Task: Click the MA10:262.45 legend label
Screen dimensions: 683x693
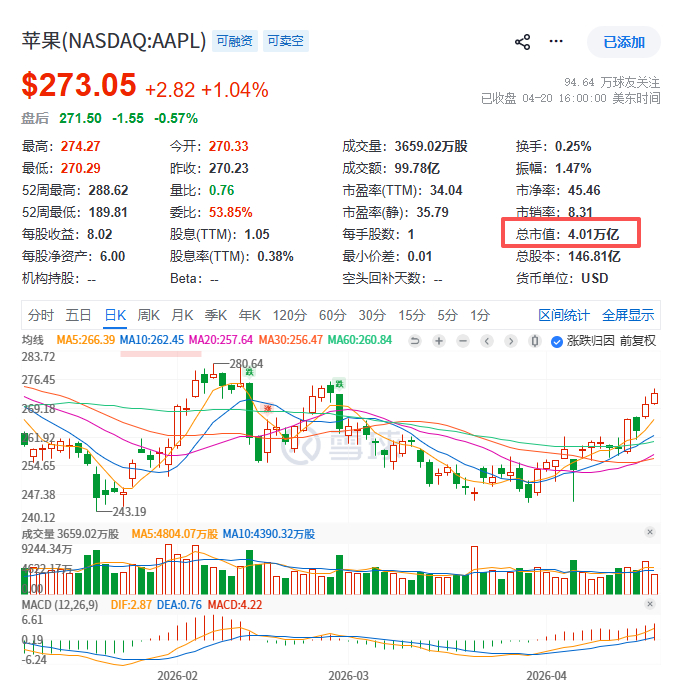Action: click(x=152, y=340)
